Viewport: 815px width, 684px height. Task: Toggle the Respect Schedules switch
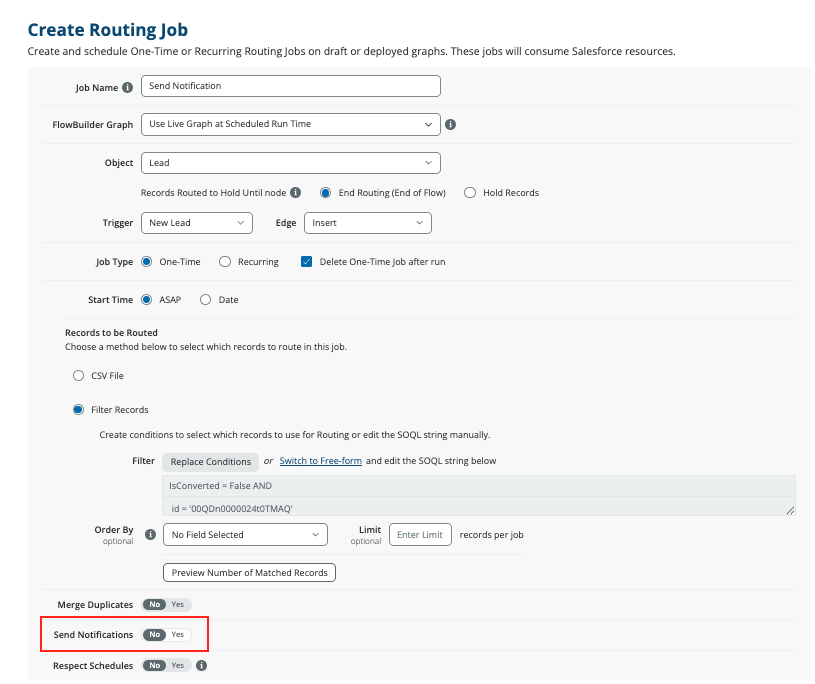click(x=166, y=665)
